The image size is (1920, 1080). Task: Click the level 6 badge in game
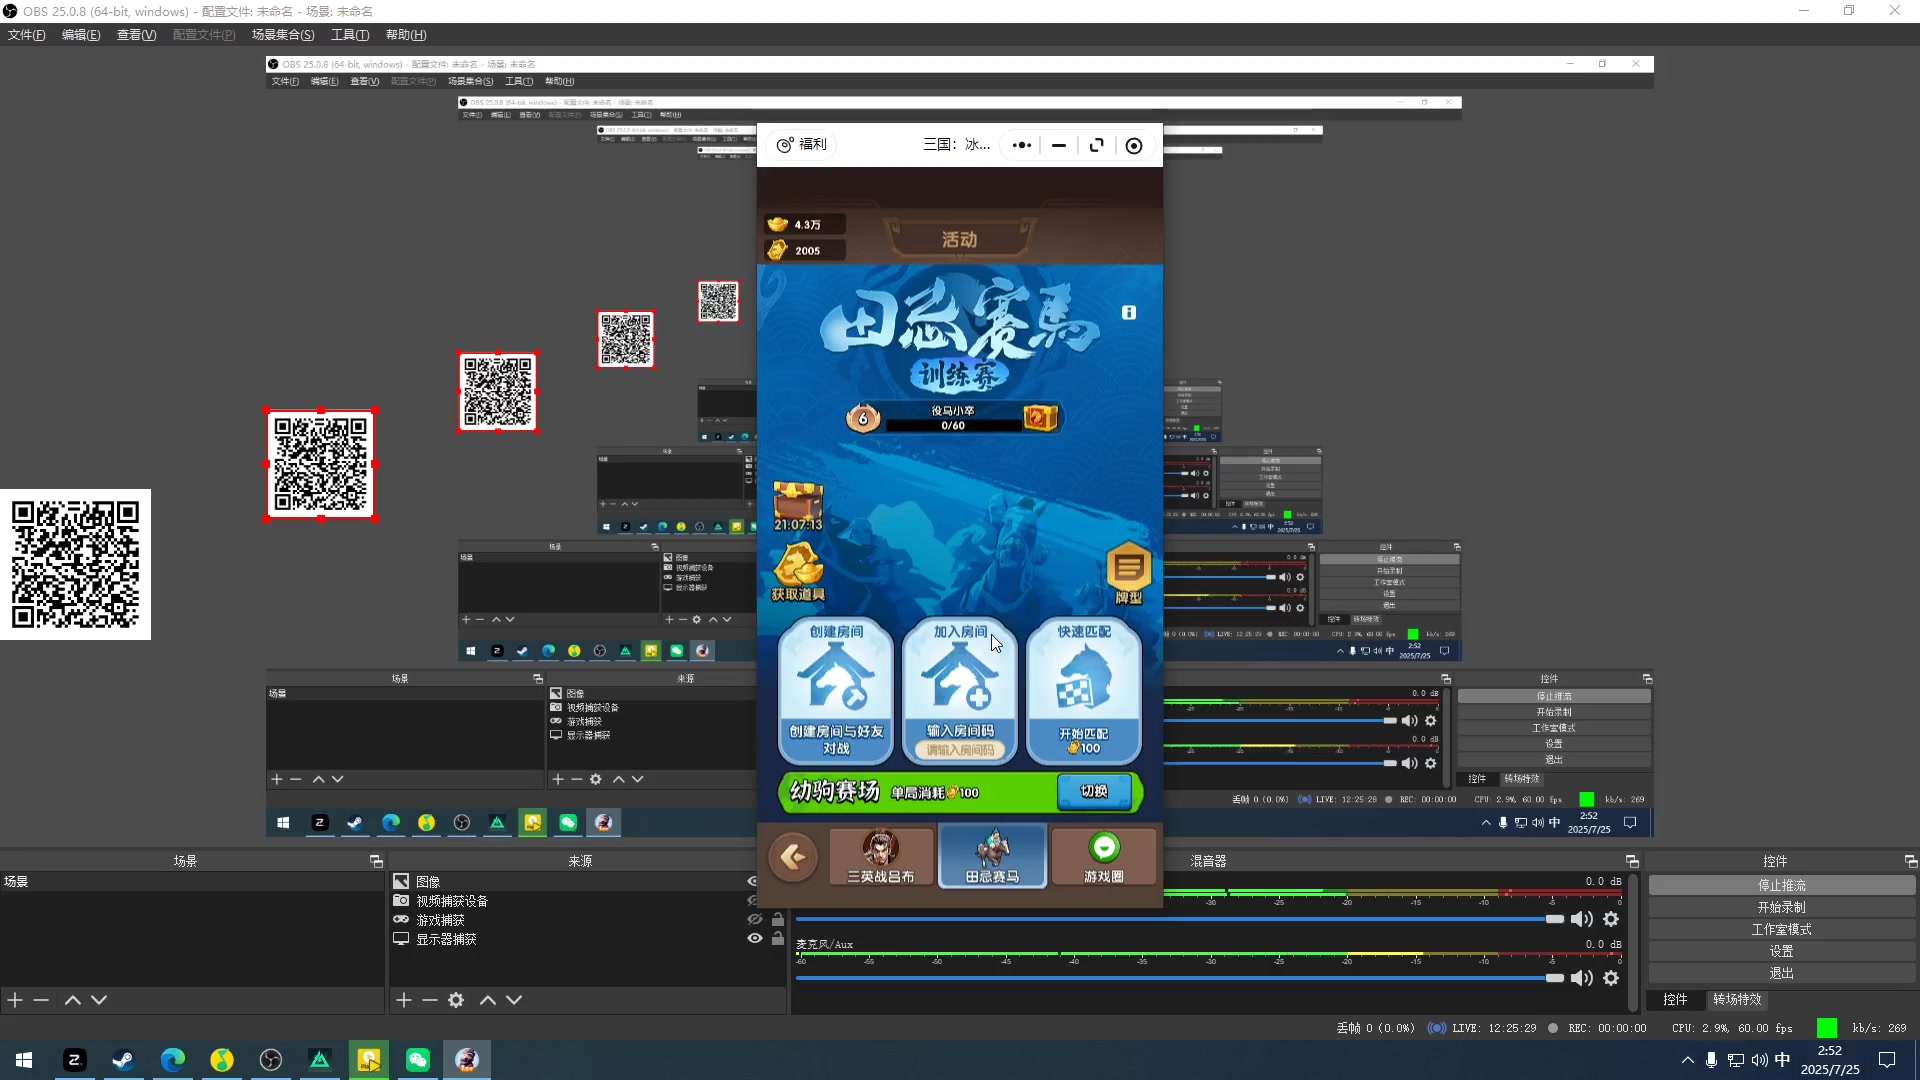point(863,418)
